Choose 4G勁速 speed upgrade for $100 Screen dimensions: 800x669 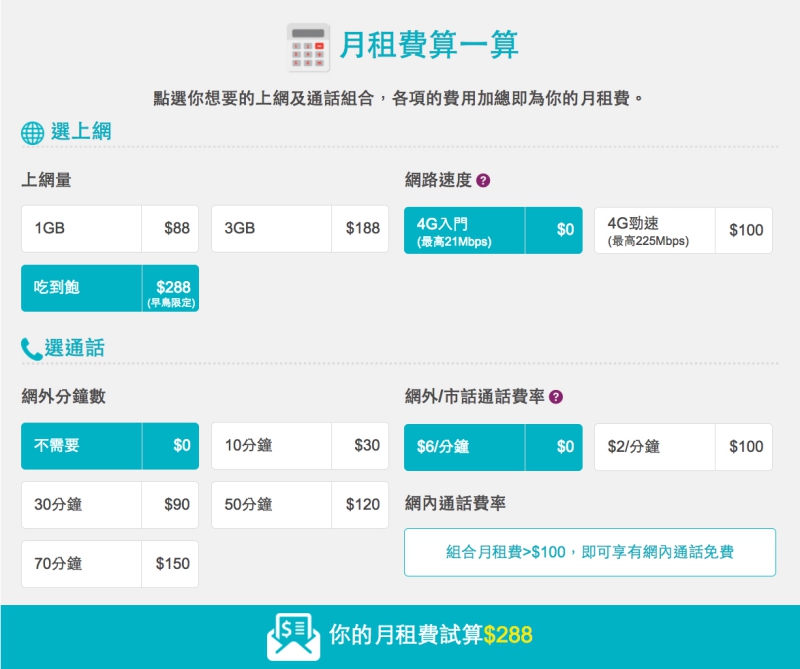(x=683, y=230)
